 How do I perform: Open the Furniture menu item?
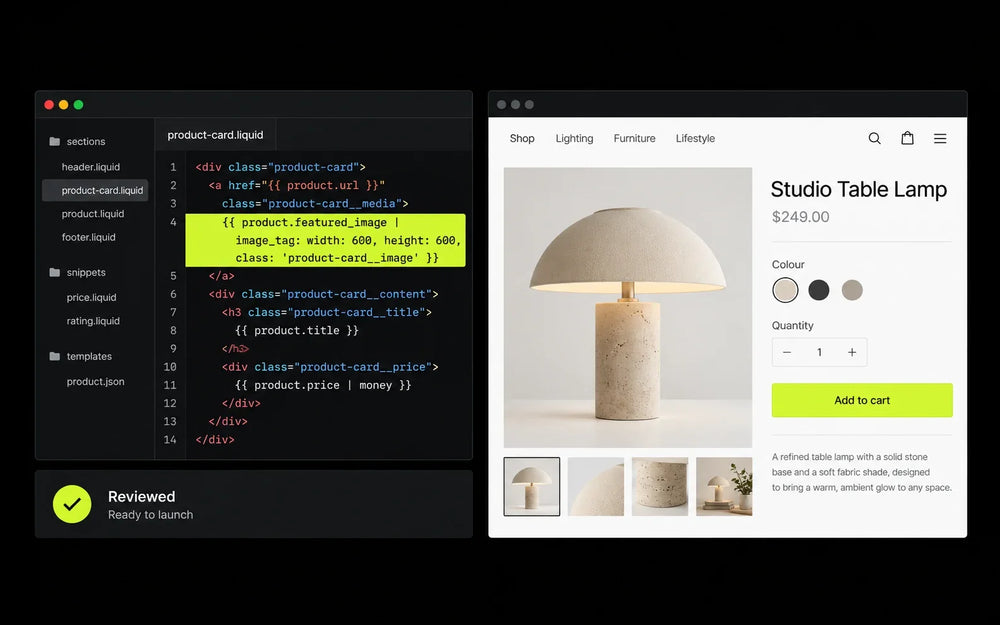pyautogui.click(x=635, y=138)
